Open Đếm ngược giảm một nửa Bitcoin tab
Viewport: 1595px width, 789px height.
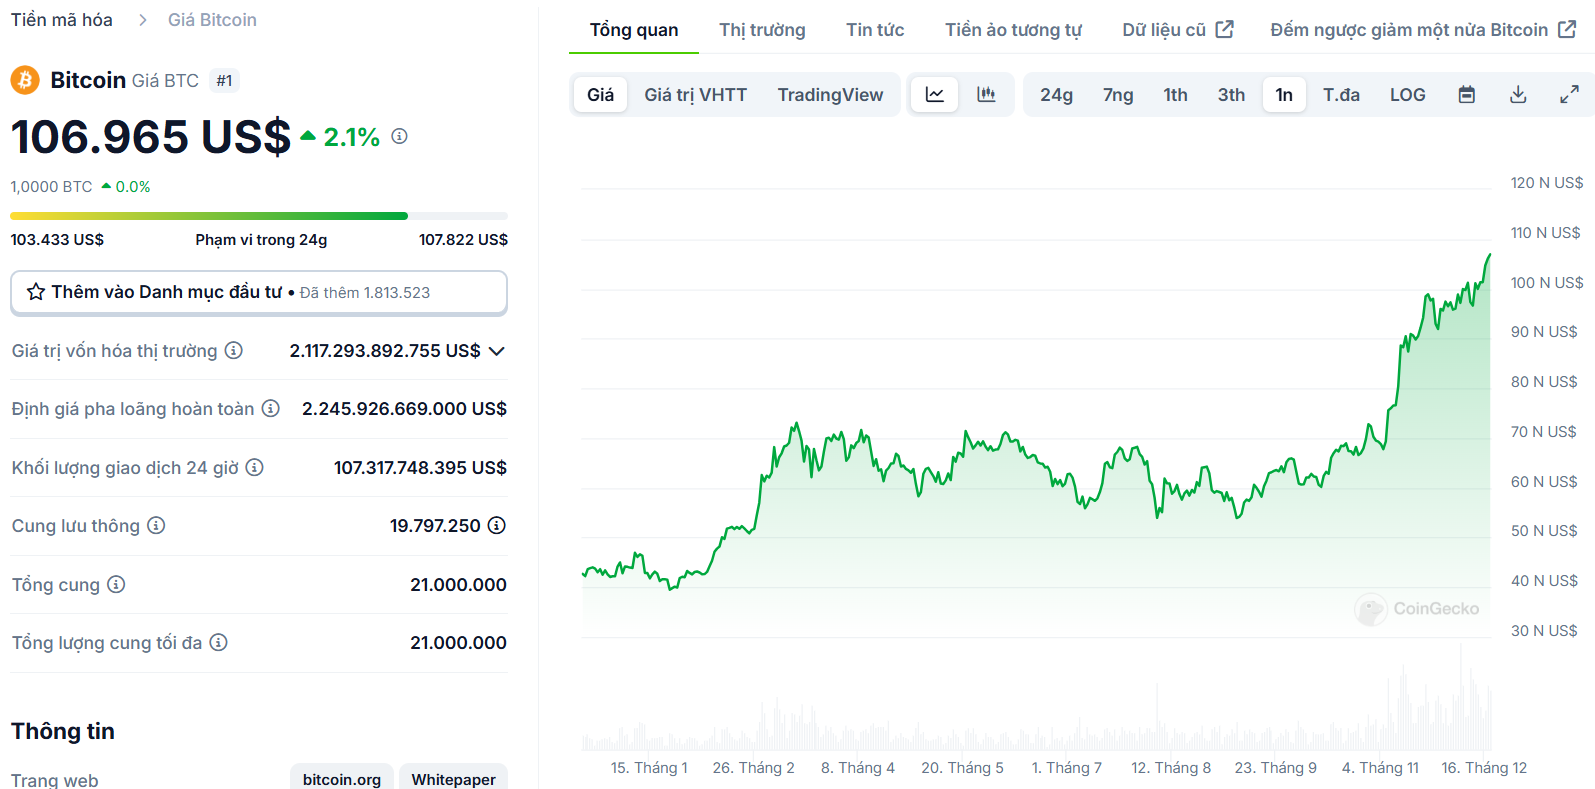(1423, 30)
